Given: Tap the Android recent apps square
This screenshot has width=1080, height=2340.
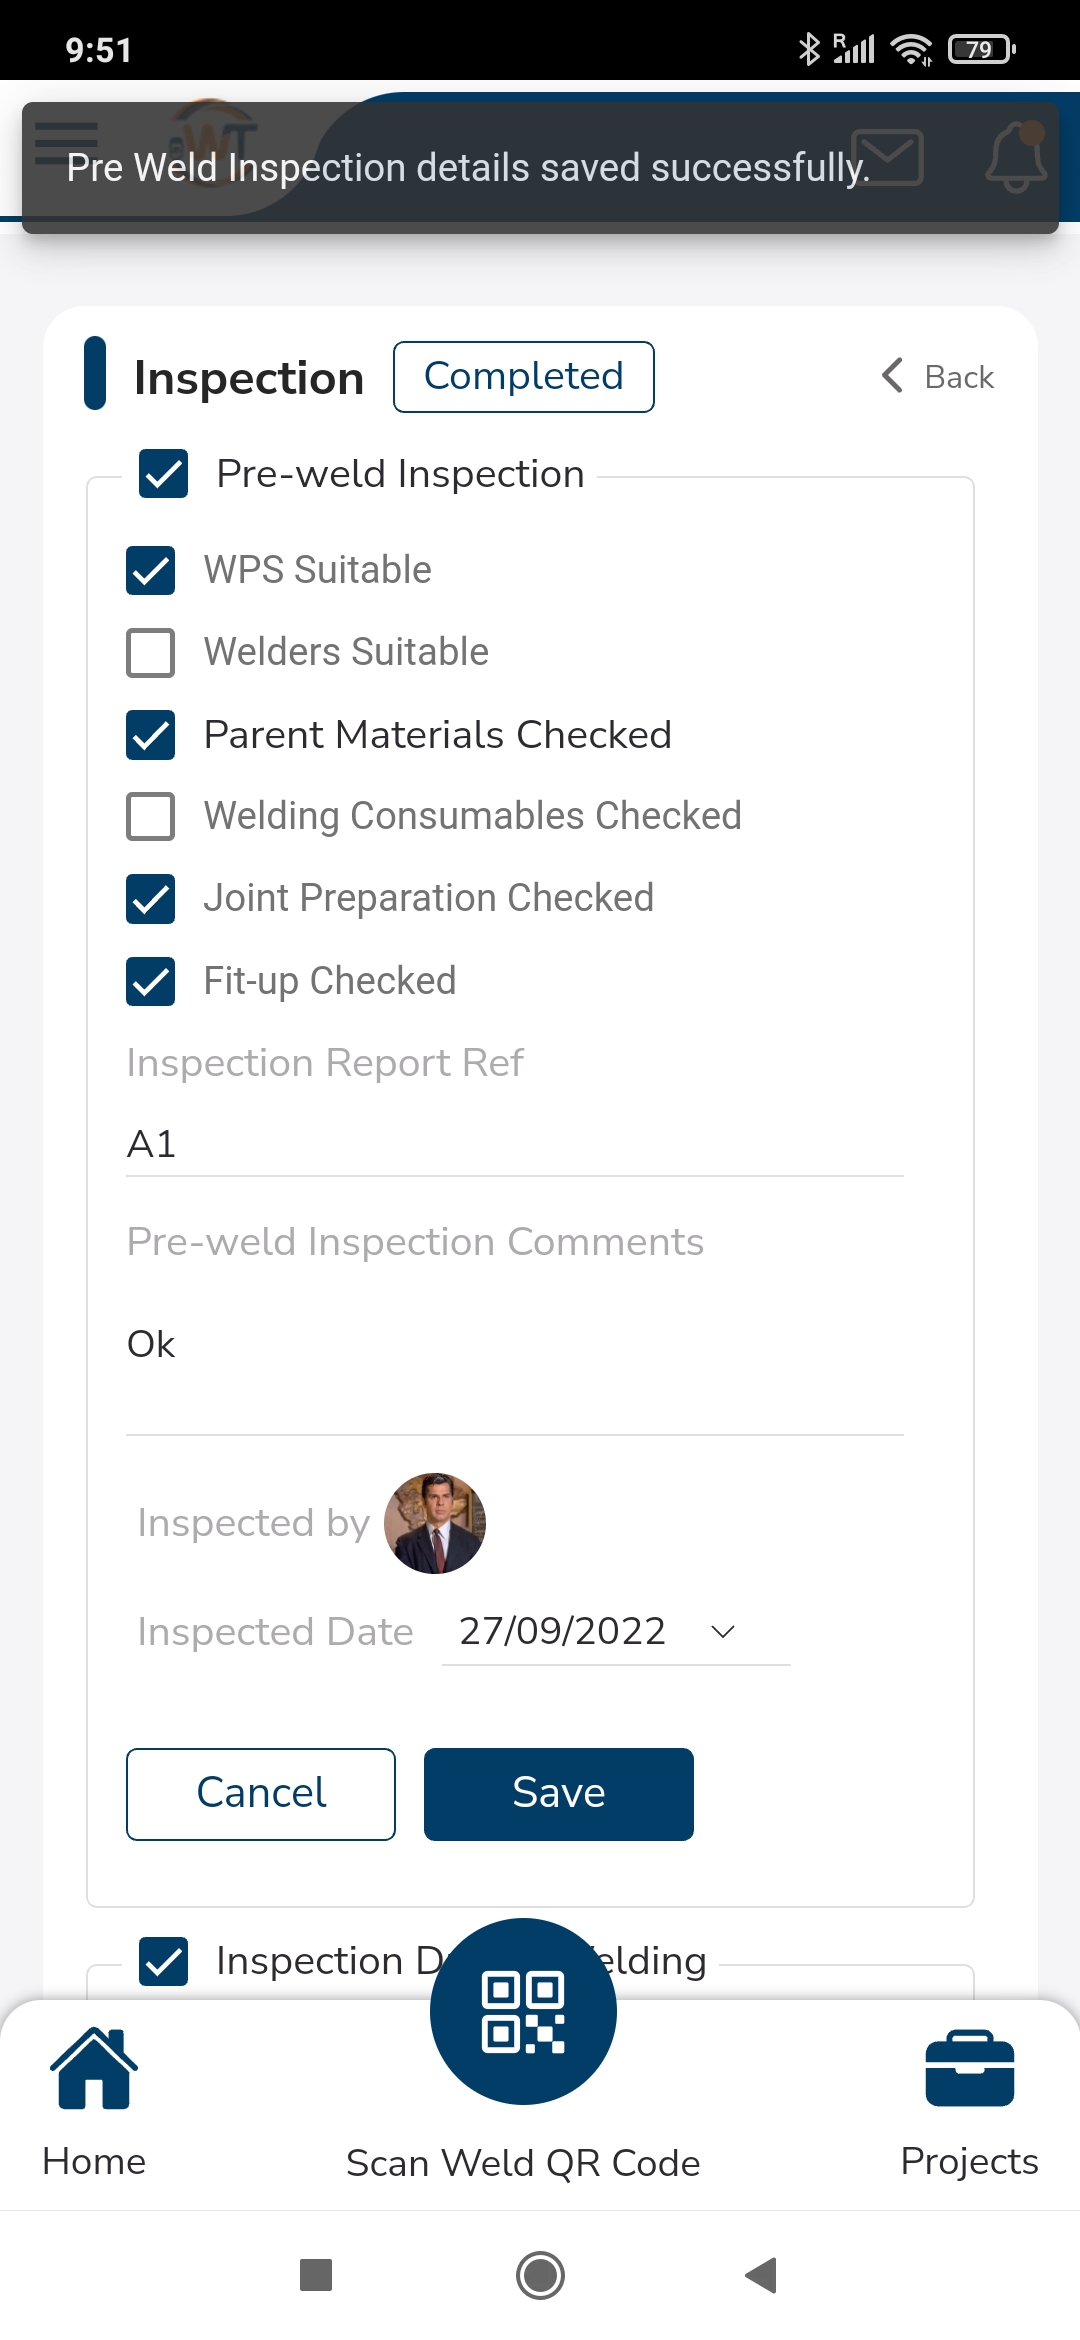Looking at the screenshot, I should 316,2275.
